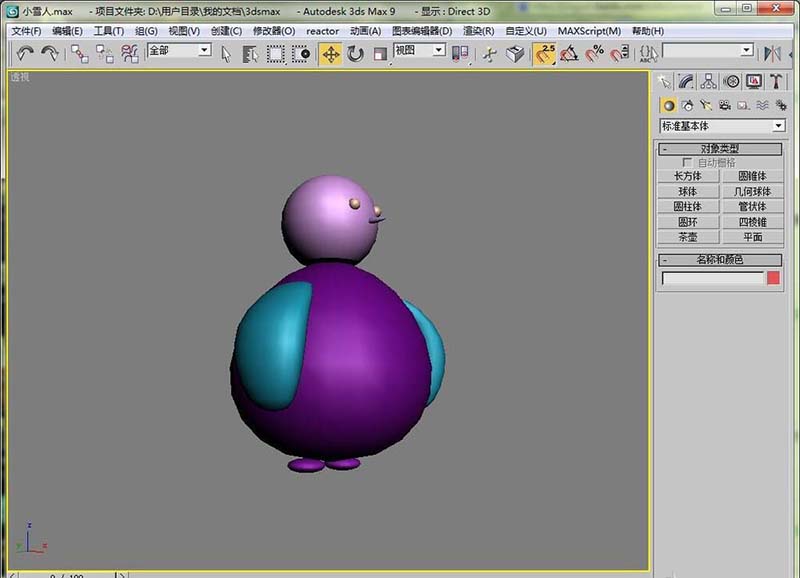The width and height of the screenshot is (800, 578).
Task: Open the Modify command panel tab
Action: tap(686, 82)
